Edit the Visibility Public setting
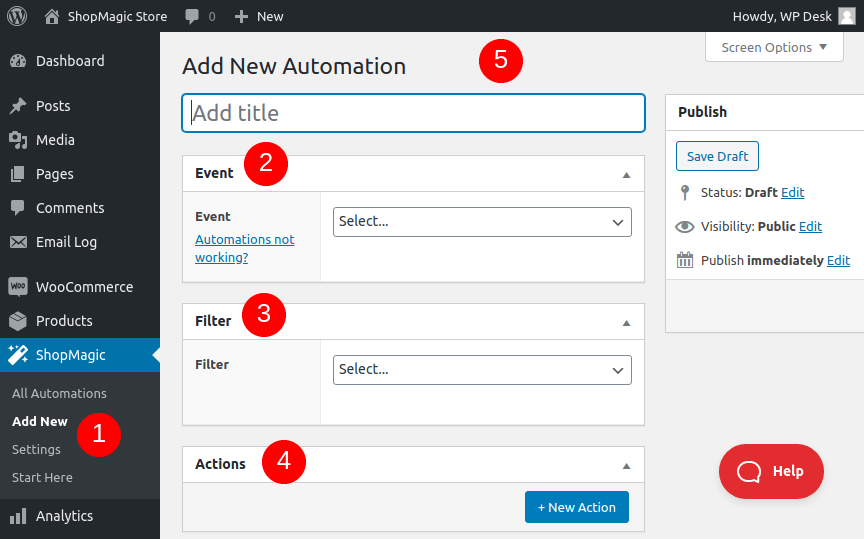The height and width of the screenshot is (539, 864). coord(810,227)
